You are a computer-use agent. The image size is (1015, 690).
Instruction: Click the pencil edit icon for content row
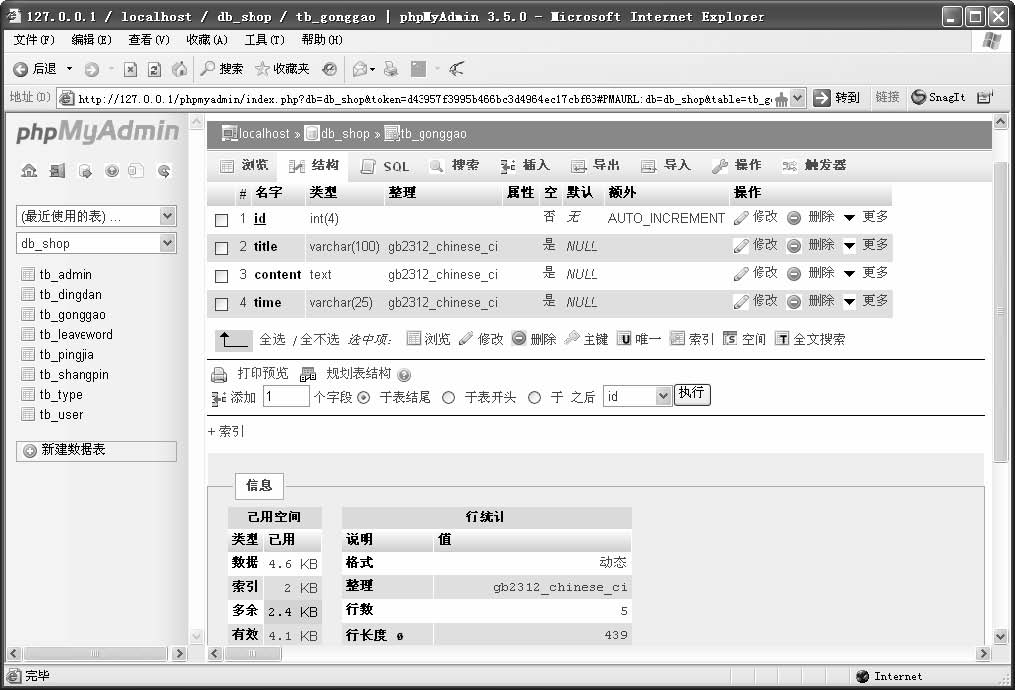pyautogui.click(x=741, y=274)
